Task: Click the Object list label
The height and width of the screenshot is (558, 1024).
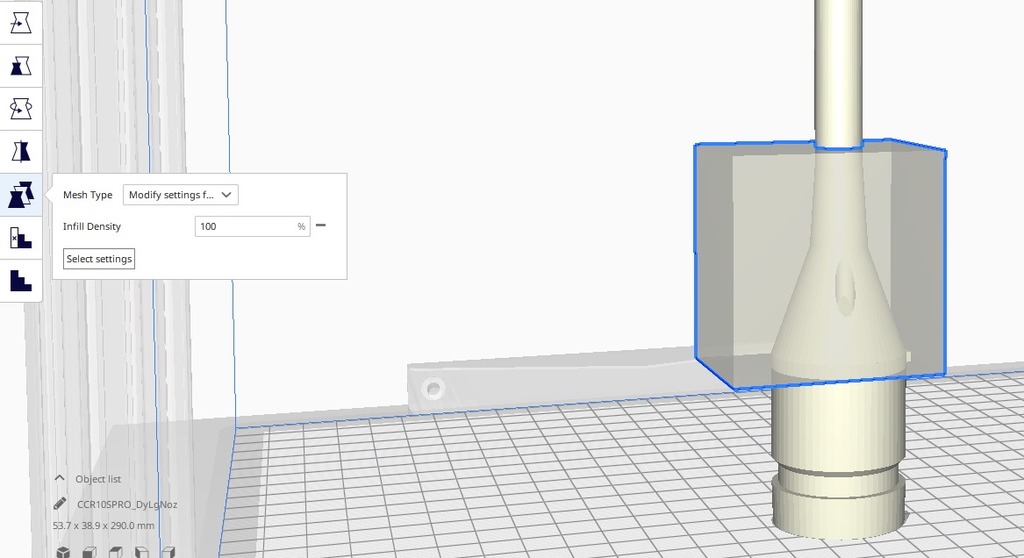Action: 98,479
